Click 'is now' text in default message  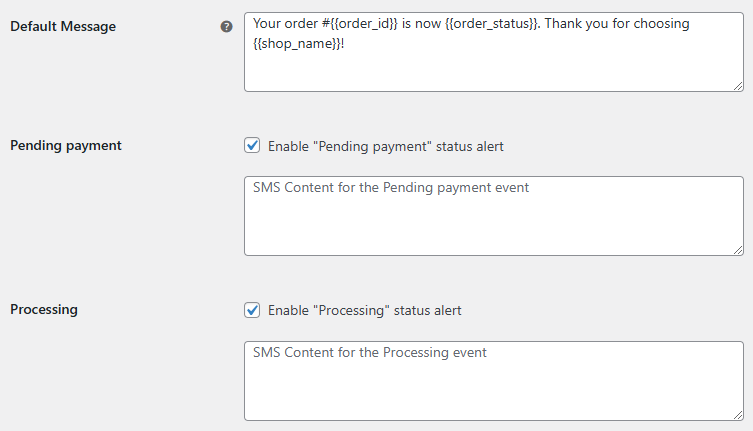(x=421, y=24)
